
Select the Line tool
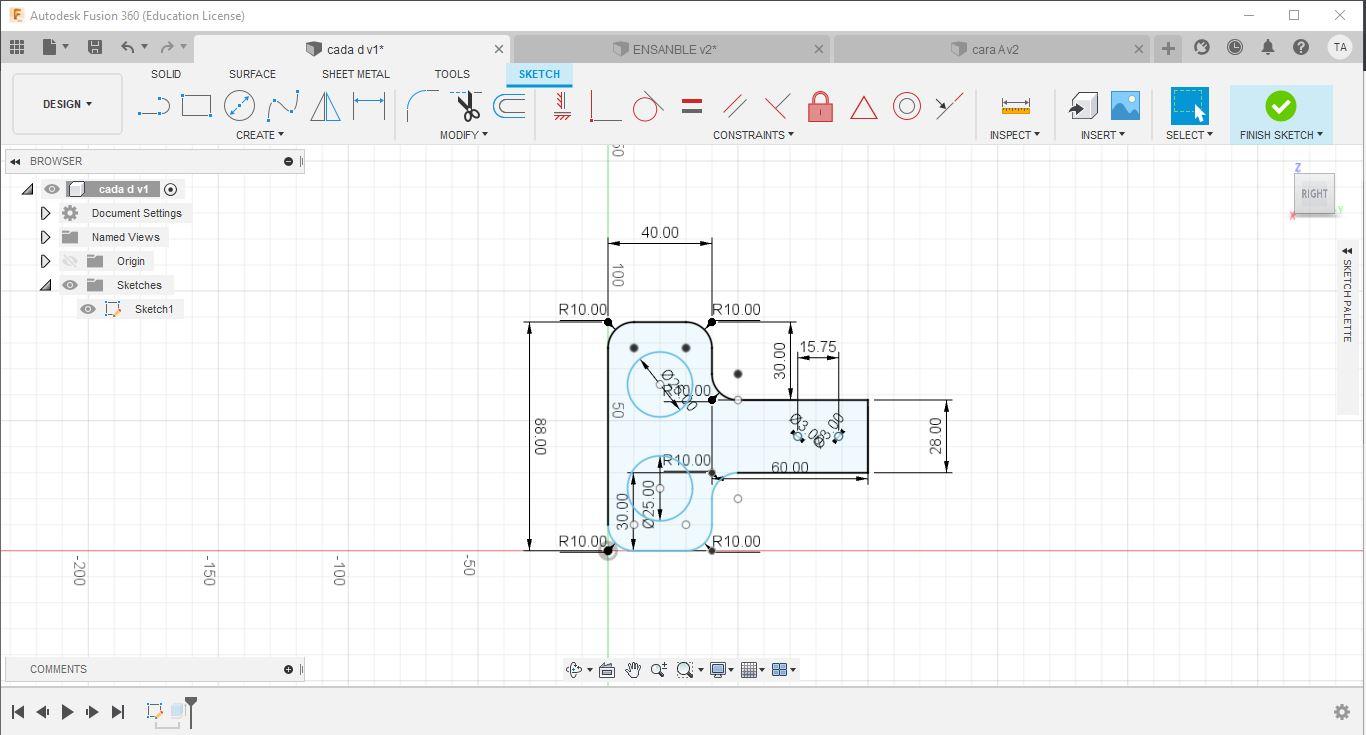pos(153,106)
